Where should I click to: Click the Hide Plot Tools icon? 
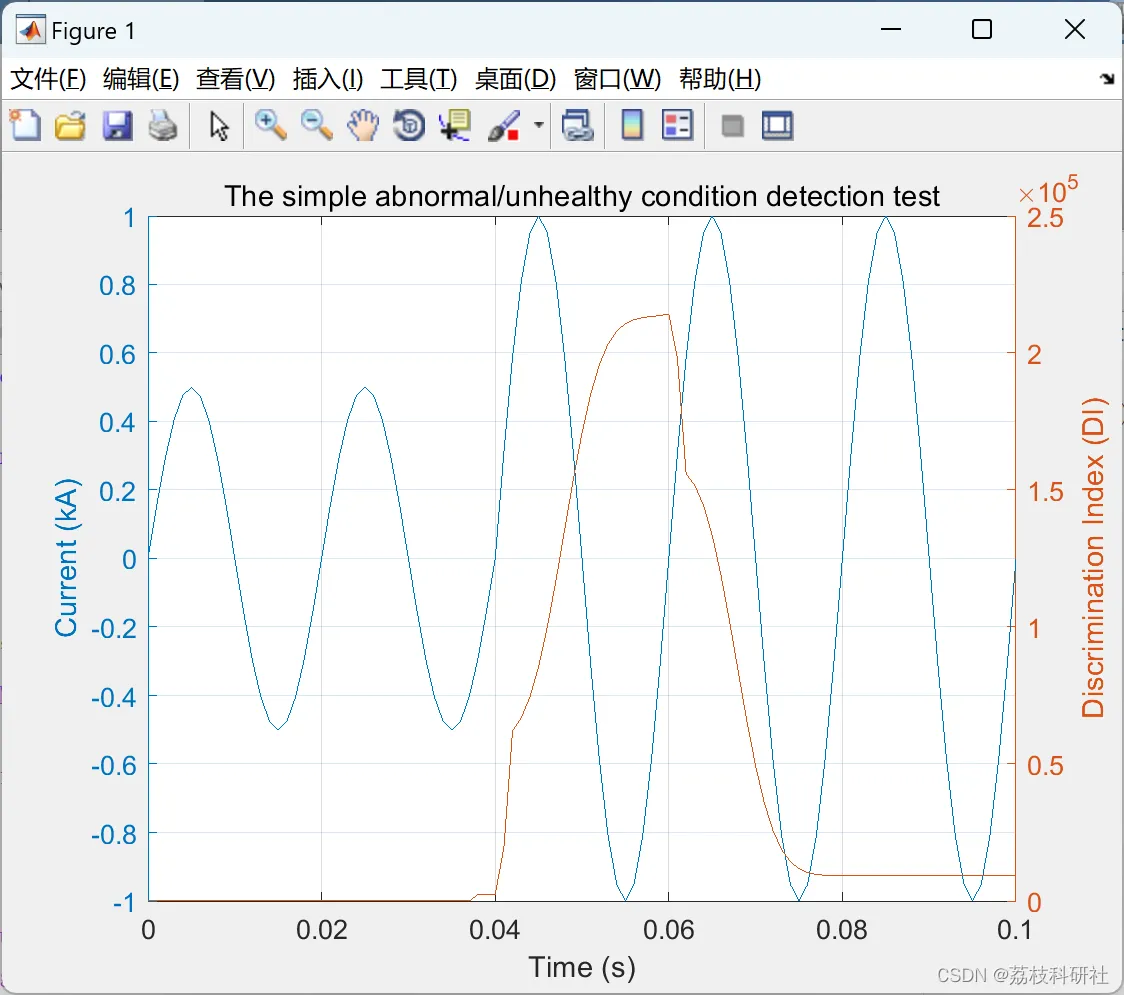(x=732, y=126)
